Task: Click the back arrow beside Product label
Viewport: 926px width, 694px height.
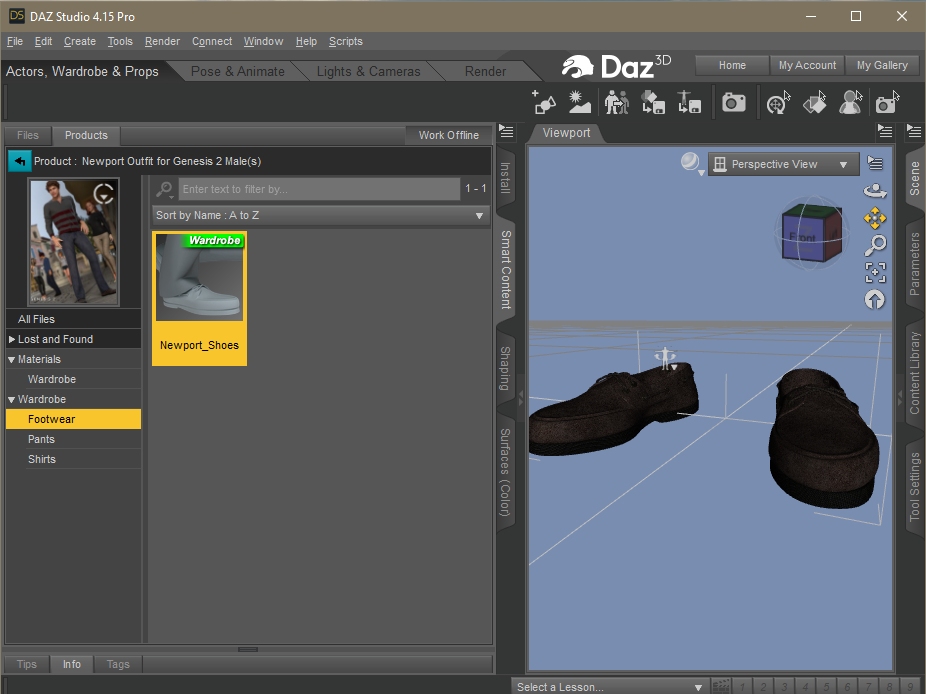Action: point(19,161)
